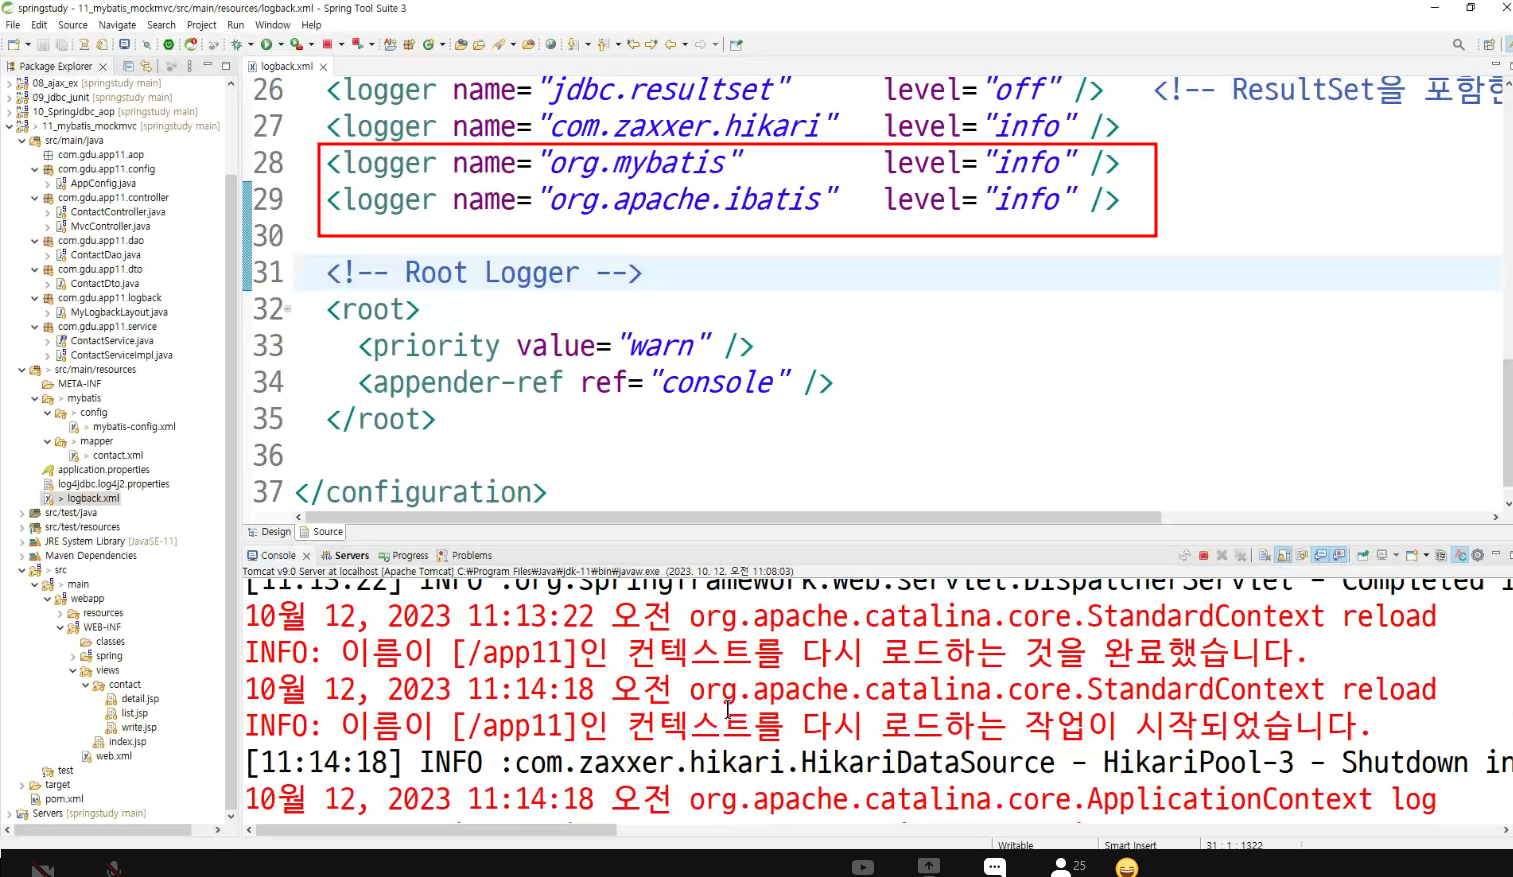Click the emoji reaction face in bottom bar
This screenshot has width=1513, height=877.
[1127, 867]
